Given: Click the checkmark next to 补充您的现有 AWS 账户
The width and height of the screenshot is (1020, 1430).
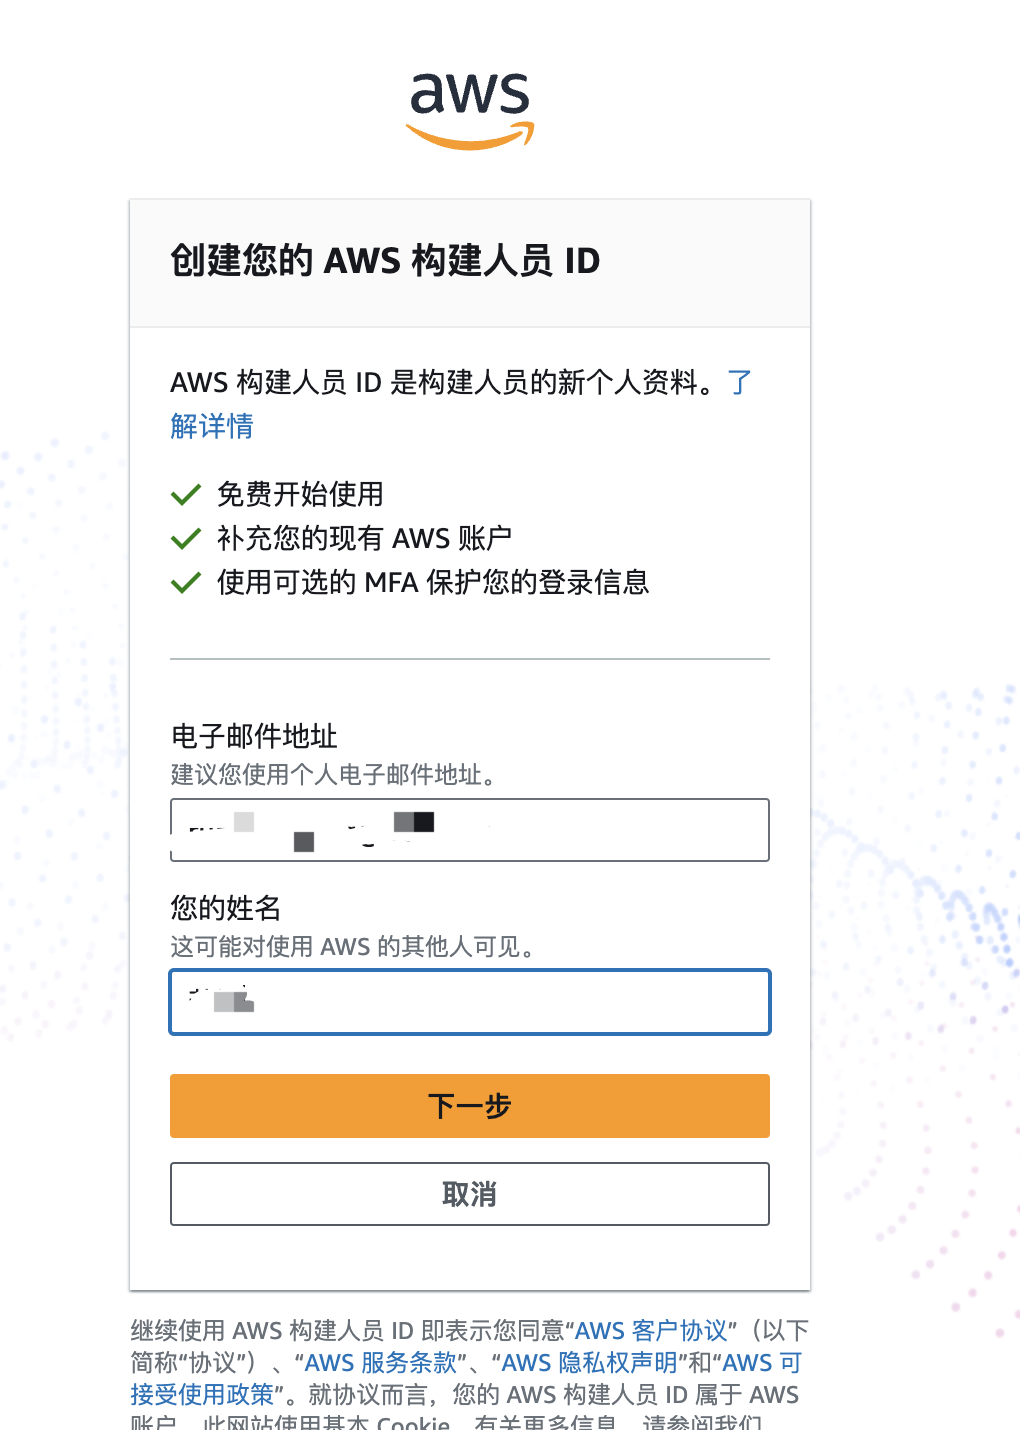Looking at the screenshot, I should tap(186, 538).
